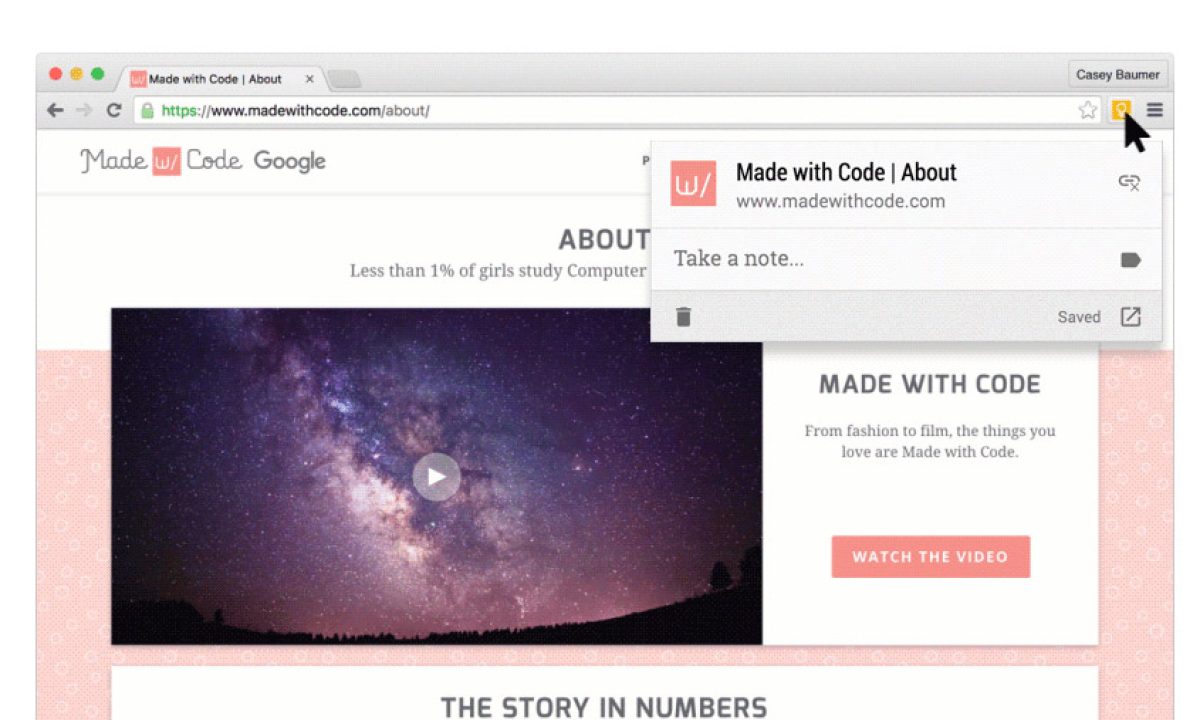Select the Made with Code About tab

tap(215, 79)
